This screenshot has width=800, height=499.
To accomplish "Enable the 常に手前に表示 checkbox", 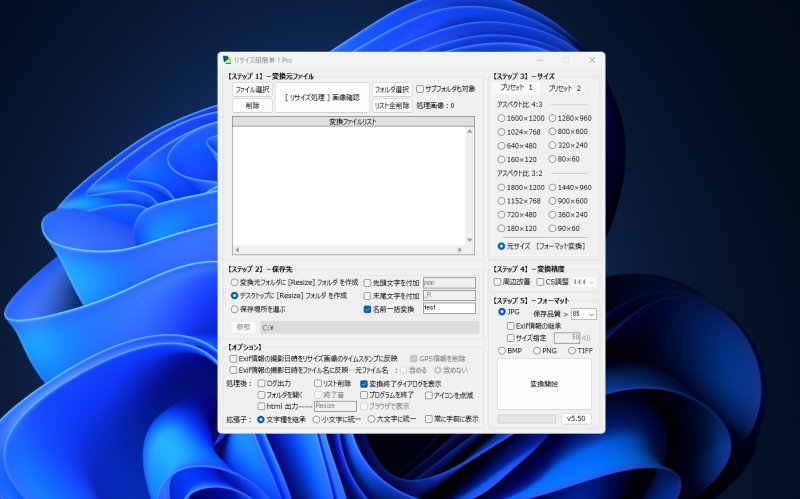I will (x=452, y=419).
